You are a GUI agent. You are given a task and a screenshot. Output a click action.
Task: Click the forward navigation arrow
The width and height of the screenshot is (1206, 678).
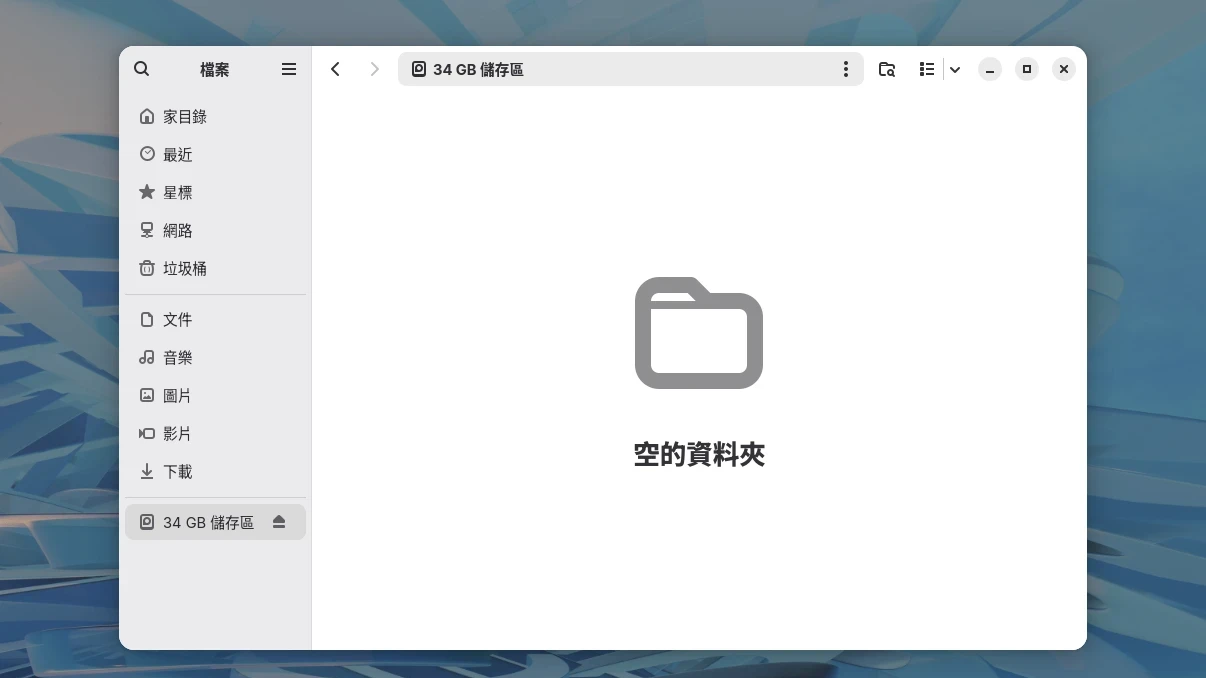point(374,69)
